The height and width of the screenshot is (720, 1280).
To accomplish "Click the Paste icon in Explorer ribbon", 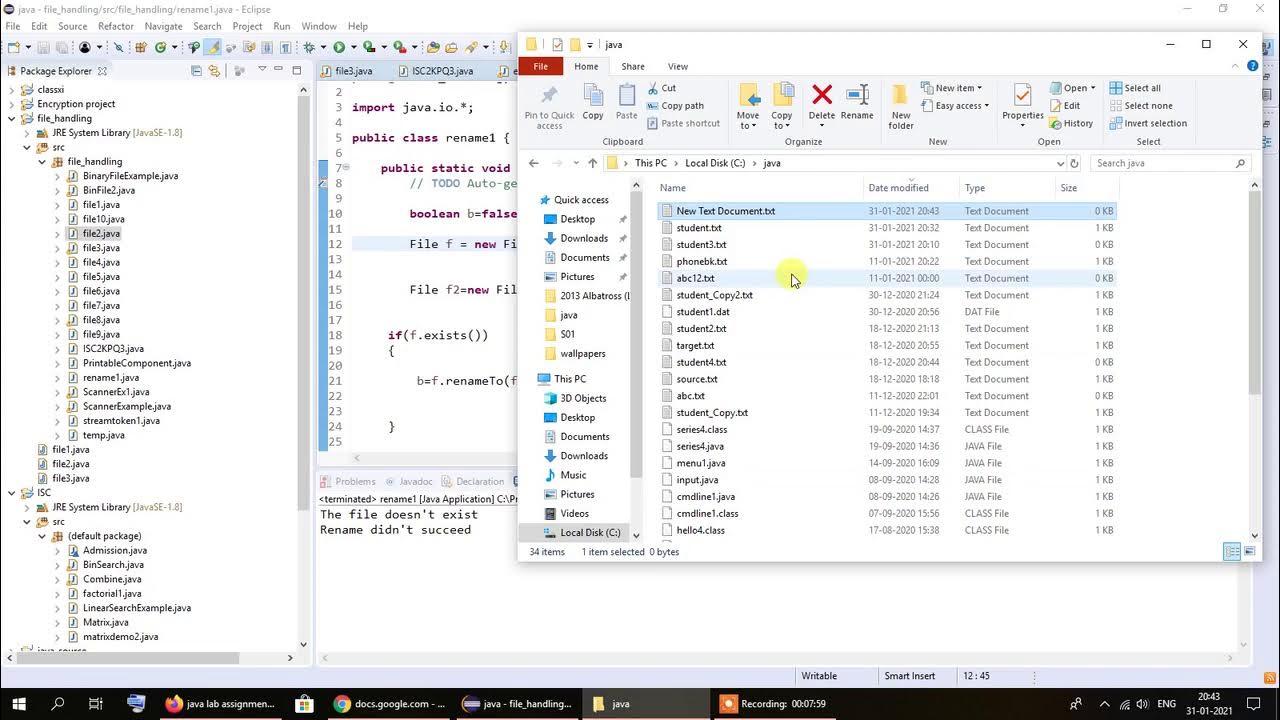I will coord(627,96).
